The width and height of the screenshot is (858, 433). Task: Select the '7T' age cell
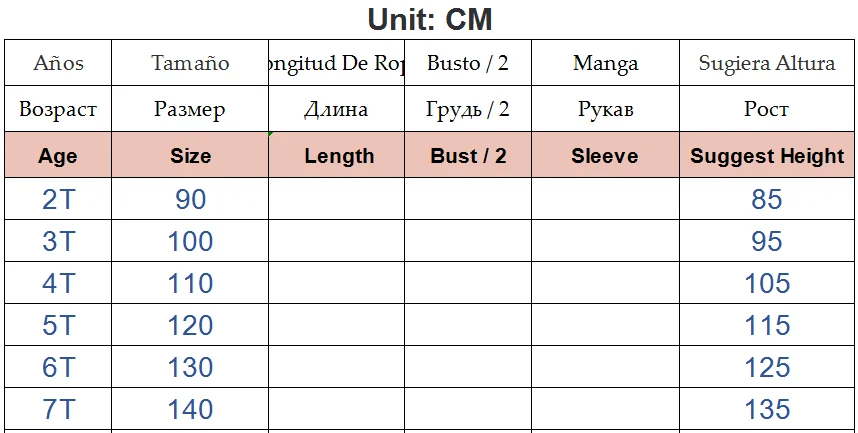58,409
